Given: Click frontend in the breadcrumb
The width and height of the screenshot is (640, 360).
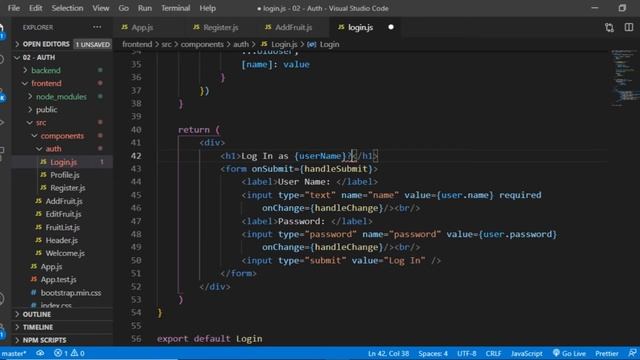Looking at the screenshot, I should [137, 44].
